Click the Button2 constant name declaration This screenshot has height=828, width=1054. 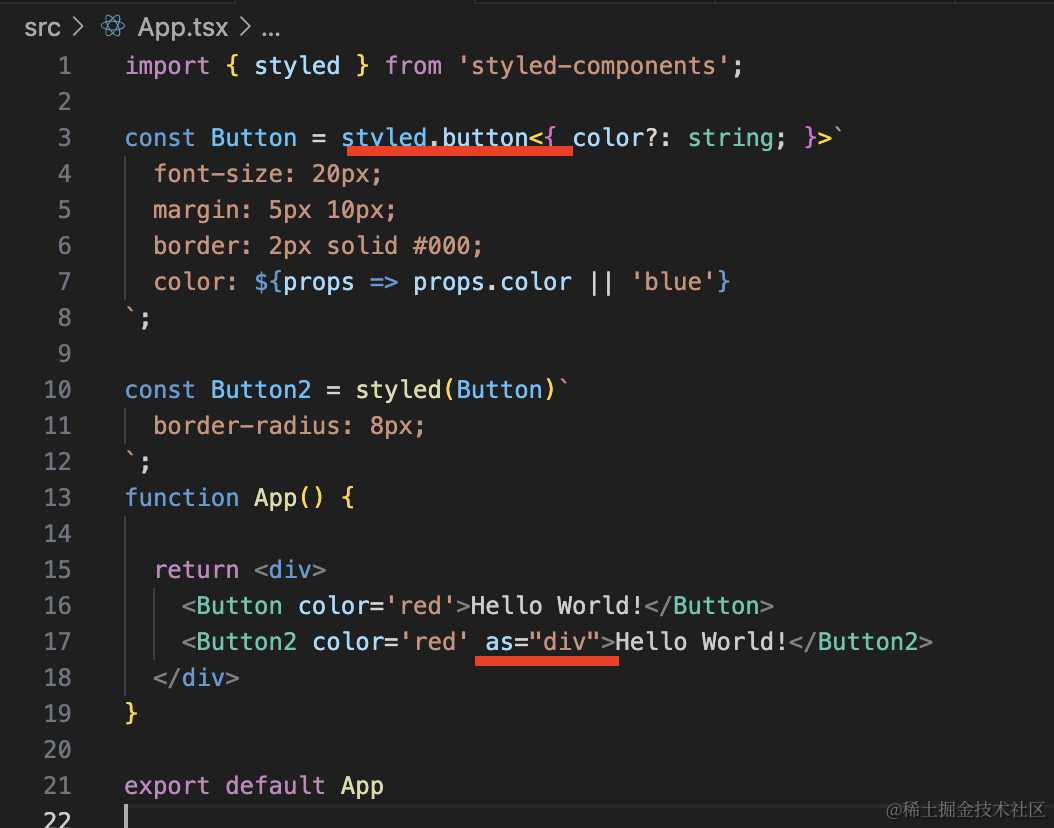tap(261, 390)
